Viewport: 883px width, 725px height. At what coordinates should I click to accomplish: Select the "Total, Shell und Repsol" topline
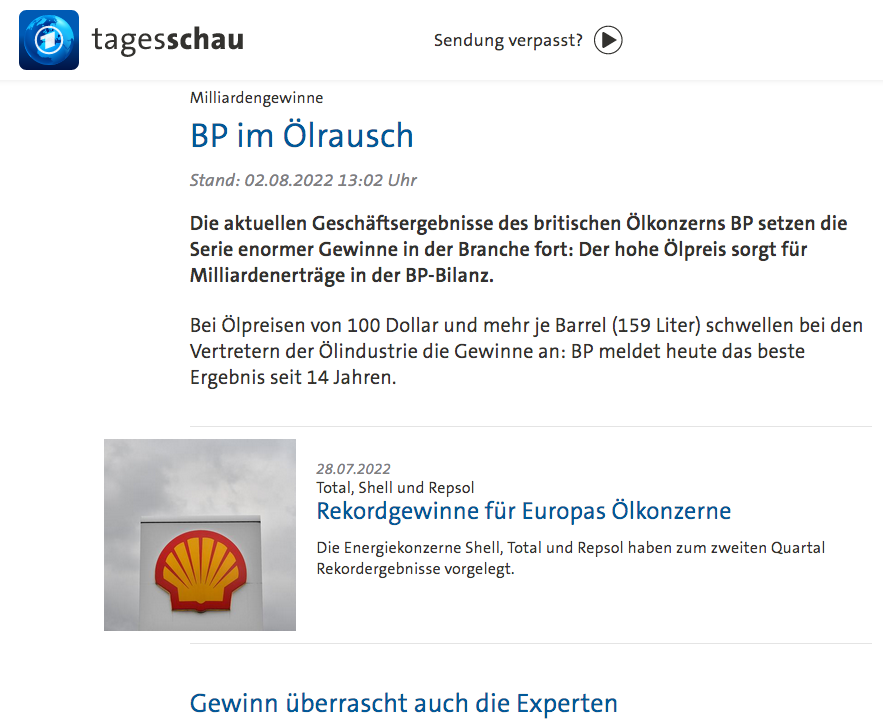pos(395,488)
